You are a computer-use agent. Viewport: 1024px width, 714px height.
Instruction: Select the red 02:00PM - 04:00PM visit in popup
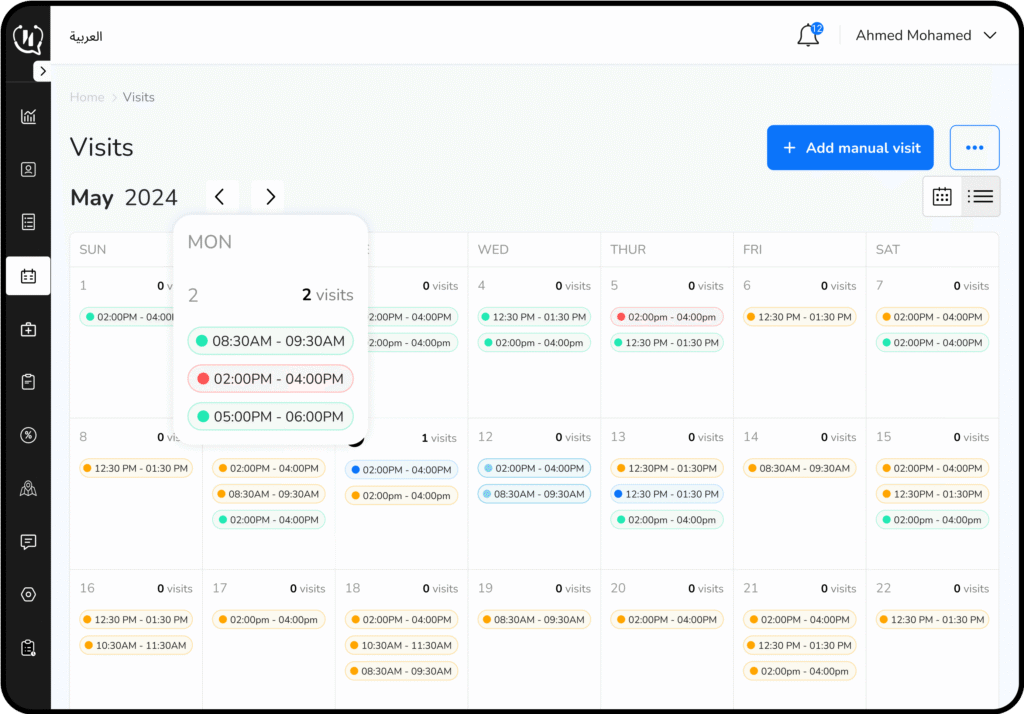pyautogui.click(x=270, y=379)
